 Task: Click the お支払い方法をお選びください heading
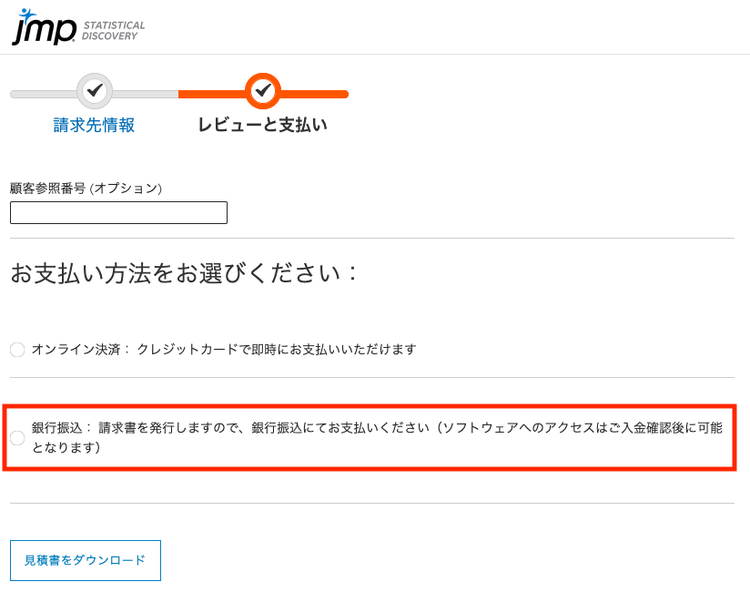[x=184, y=273]
